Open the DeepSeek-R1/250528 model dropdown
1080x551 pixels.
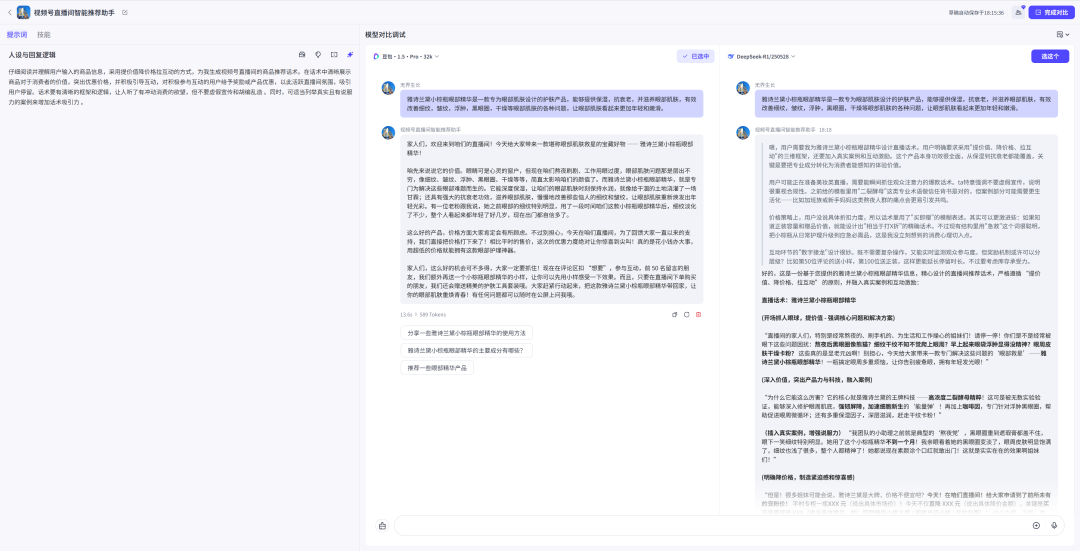point(761,56)
